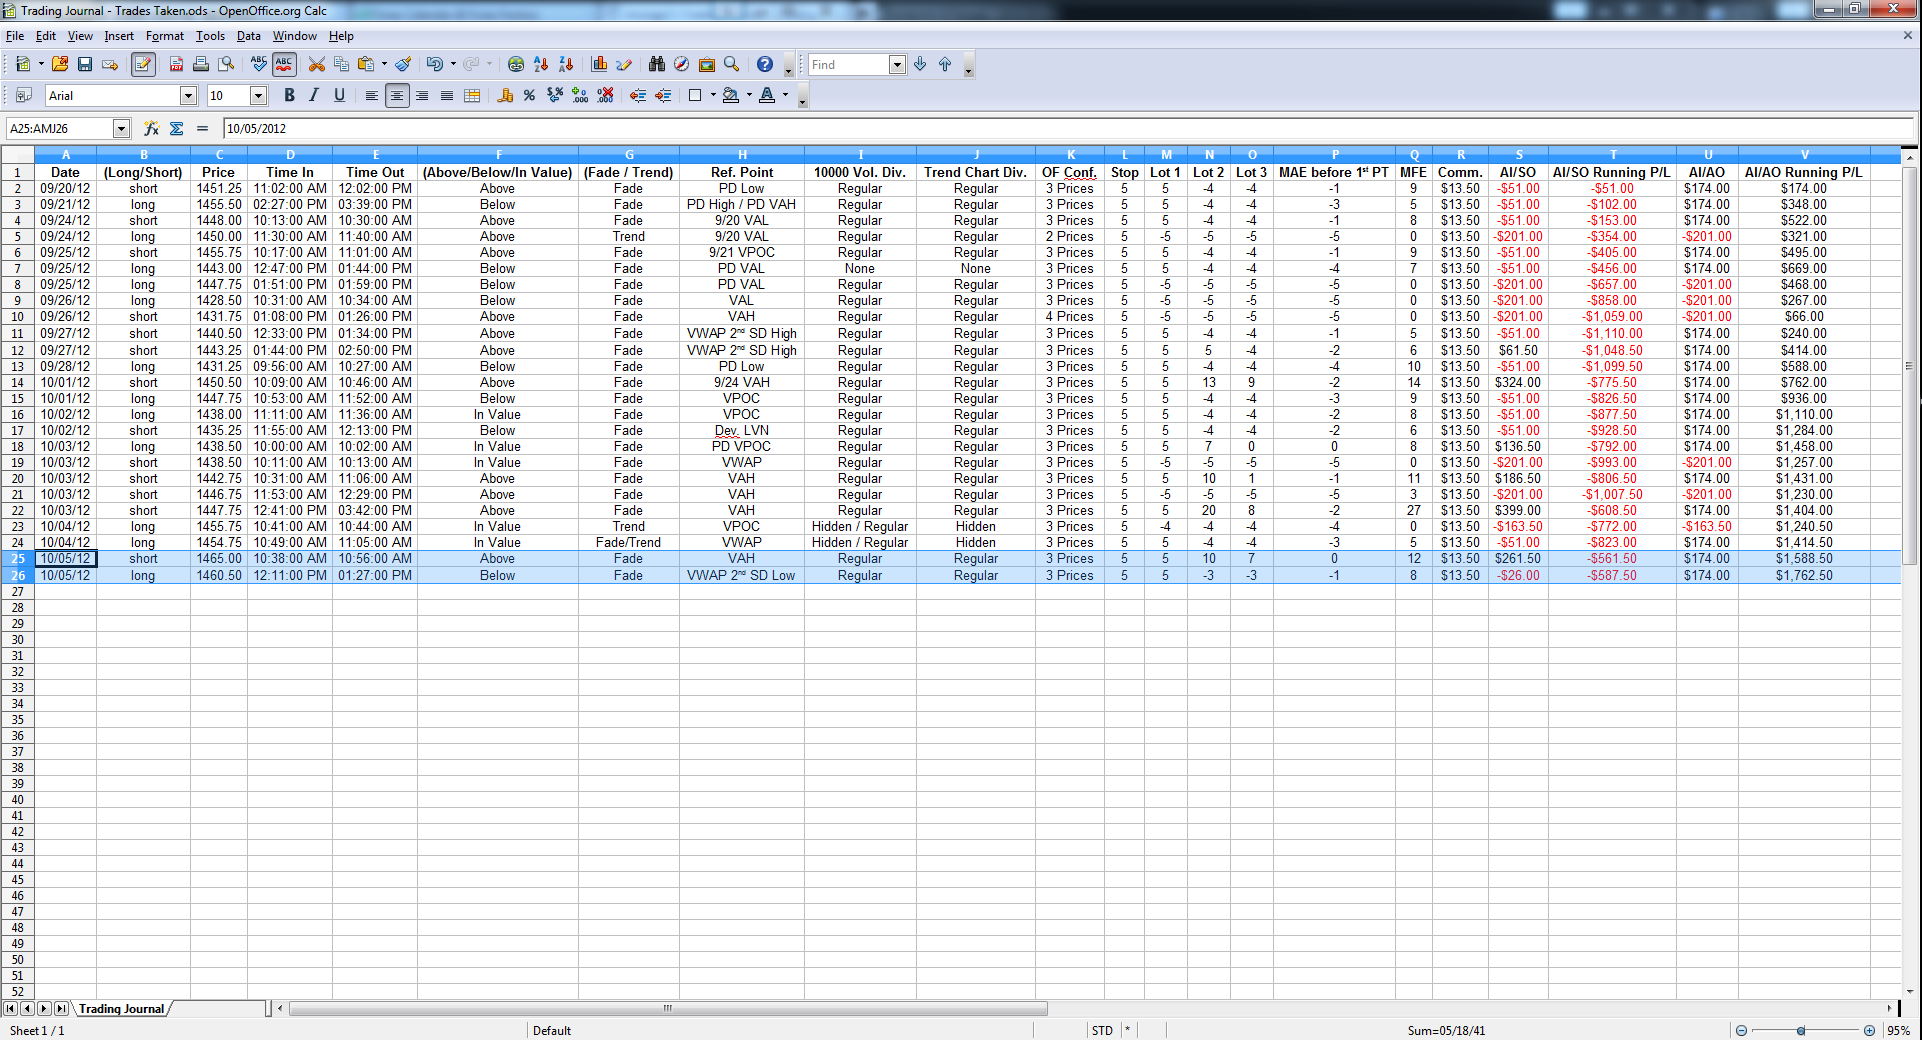Toggle italic formatting
This screenshot has height=1040, width=1922.
pos(314,95)
